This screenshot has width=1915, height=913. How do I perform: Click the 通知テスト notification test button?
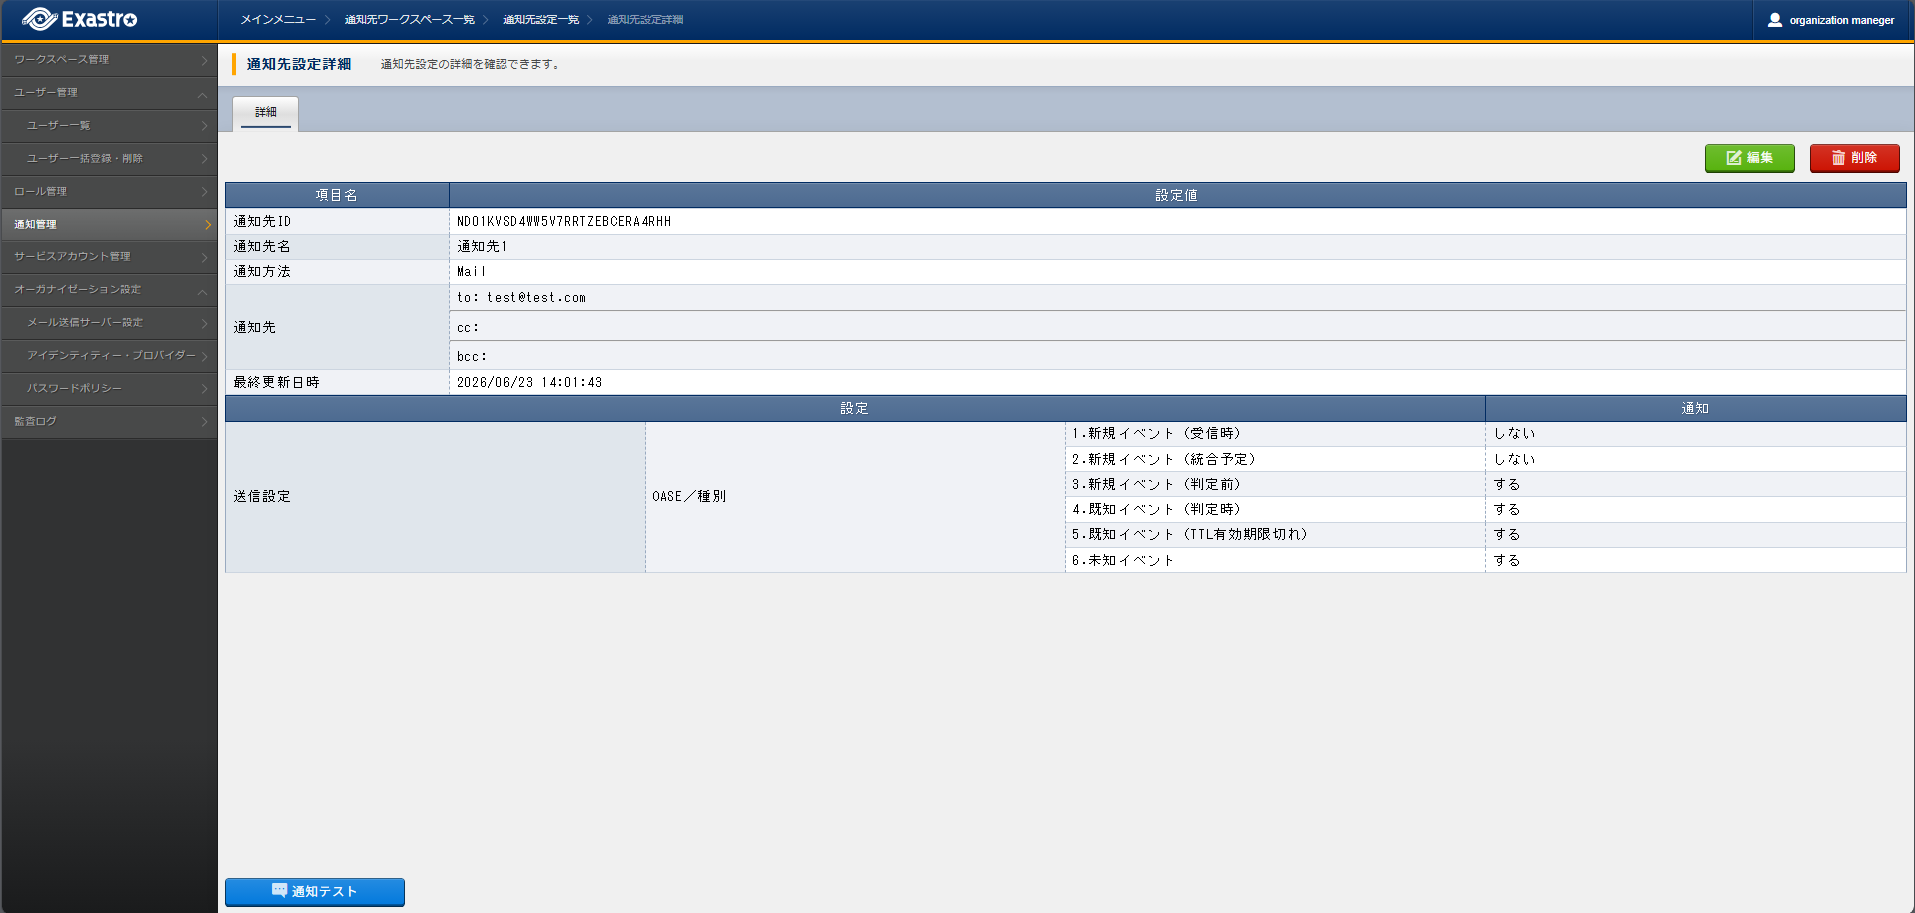(x=315, y=891)
